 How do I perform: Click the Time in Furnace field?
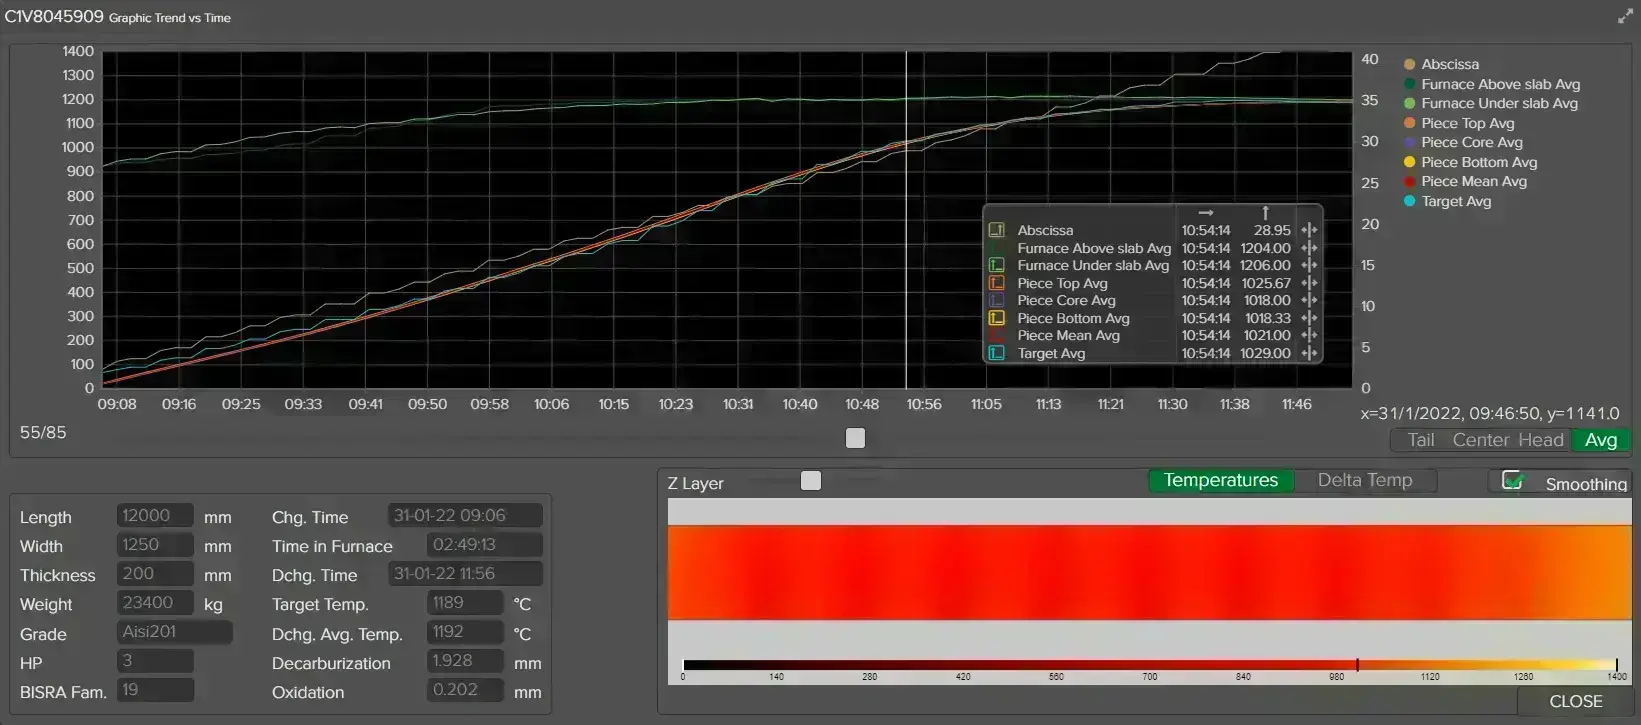(484, 545)
